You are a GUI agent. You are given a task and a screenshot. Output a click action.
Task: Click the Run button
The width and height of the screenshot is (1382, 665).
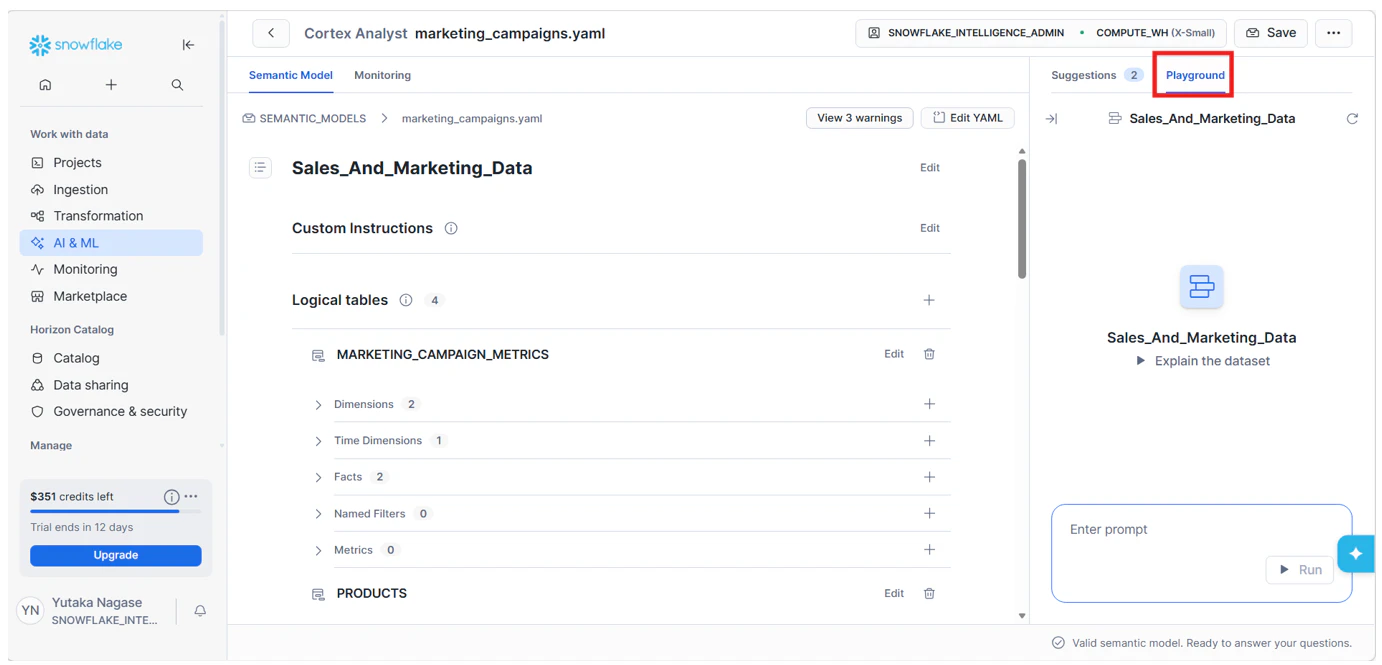[x=1300, y=570]
